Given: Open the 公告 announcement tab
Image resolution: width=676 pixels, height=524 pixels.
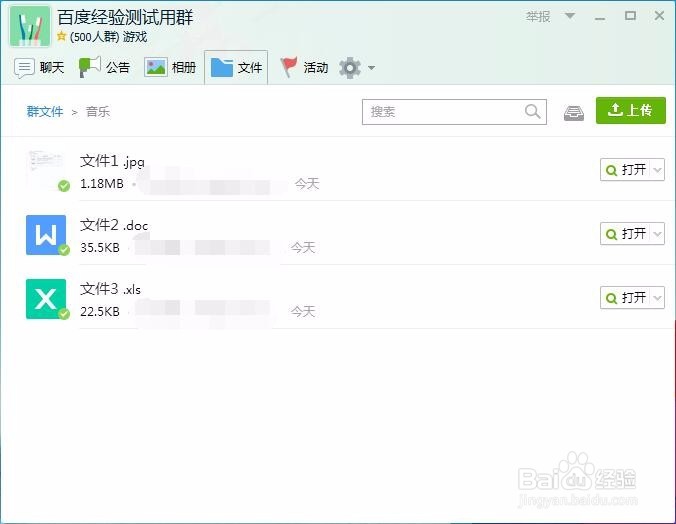Looking at the screenshot, I should (x=104, y=67).
